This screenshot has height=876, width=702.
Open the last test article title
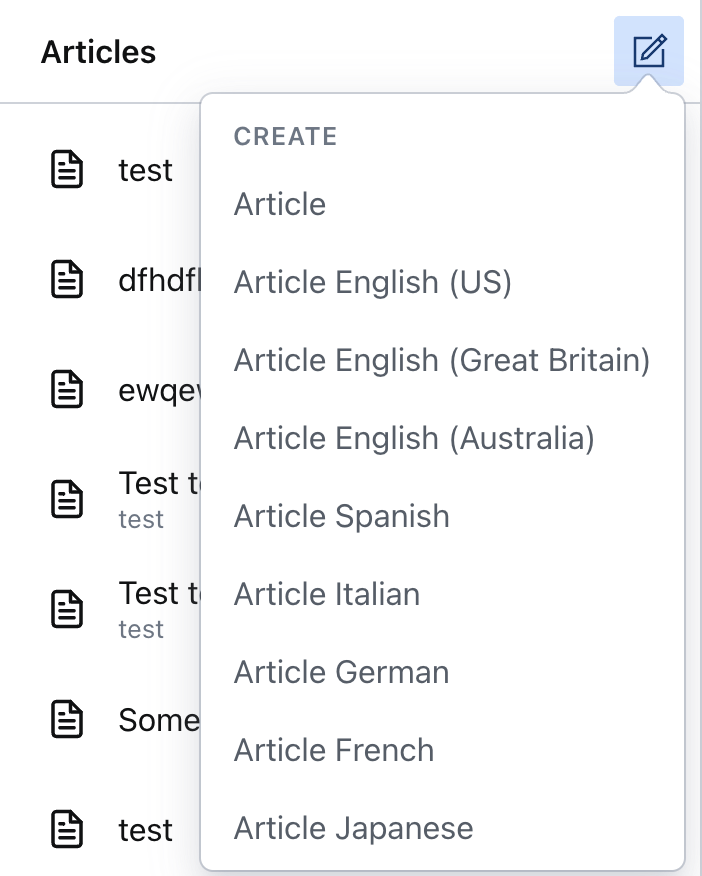(145, 830)
